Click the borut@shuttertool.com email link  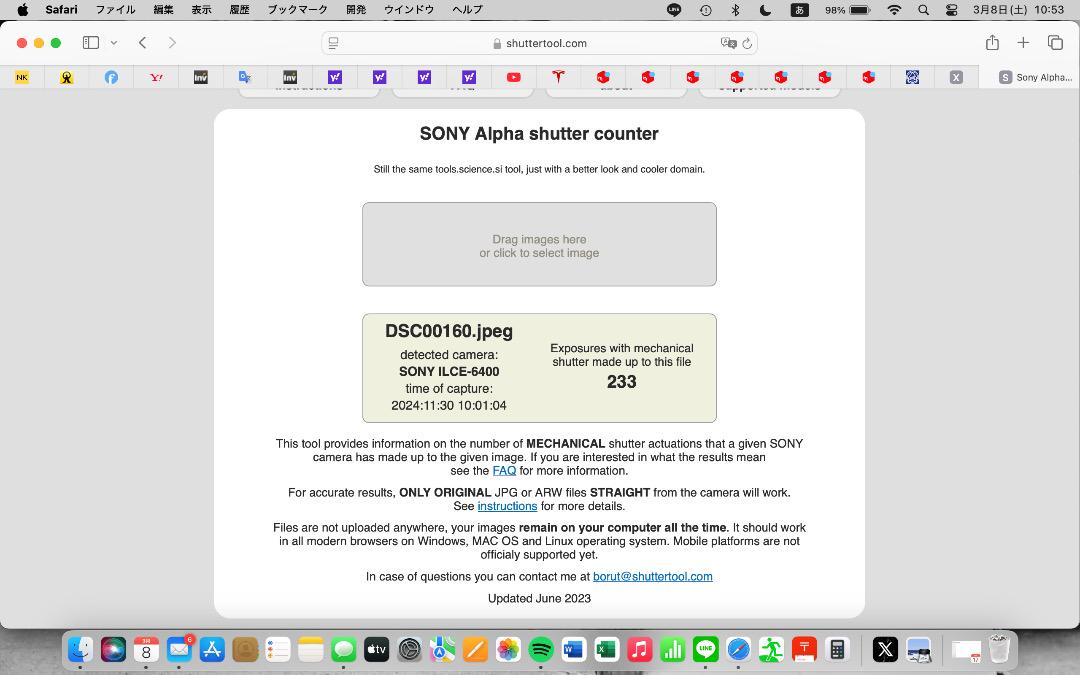point(652,577)
